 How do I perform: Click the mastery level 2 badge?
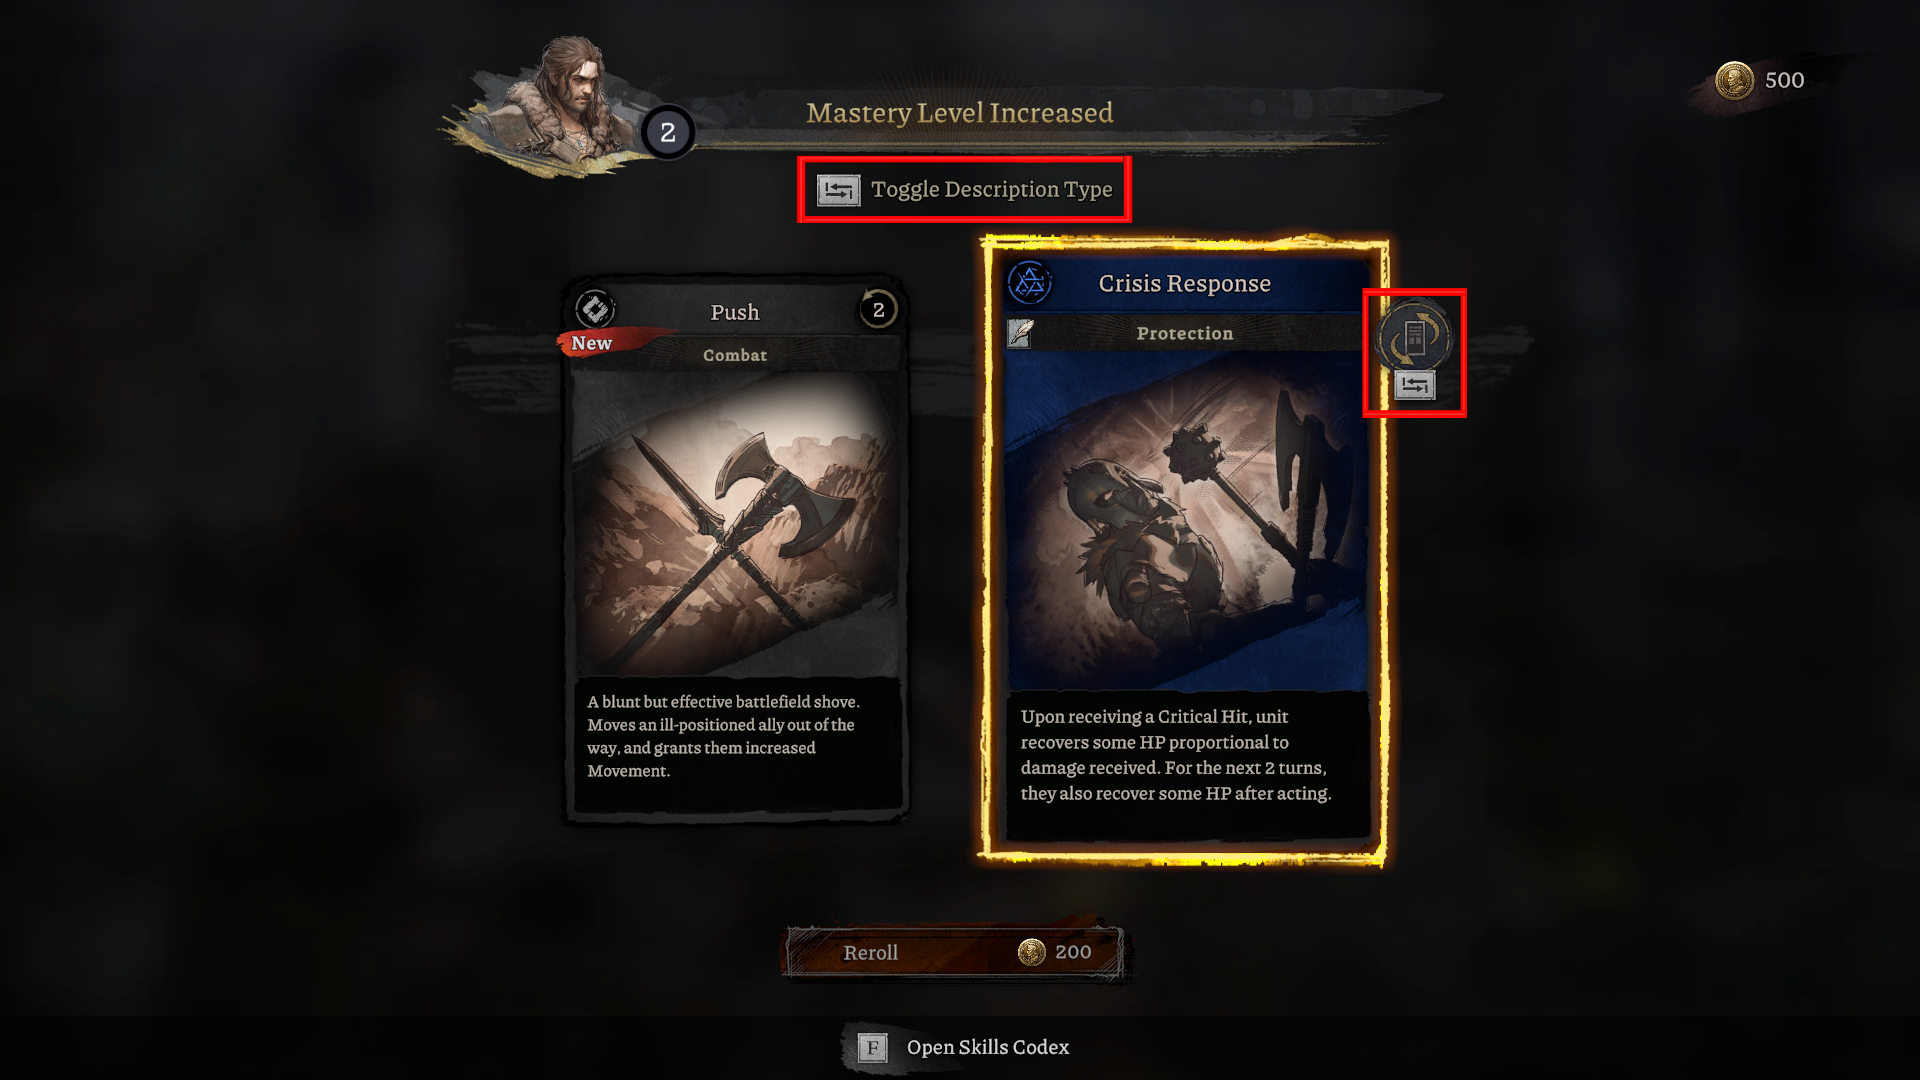(x=668, y=132)
